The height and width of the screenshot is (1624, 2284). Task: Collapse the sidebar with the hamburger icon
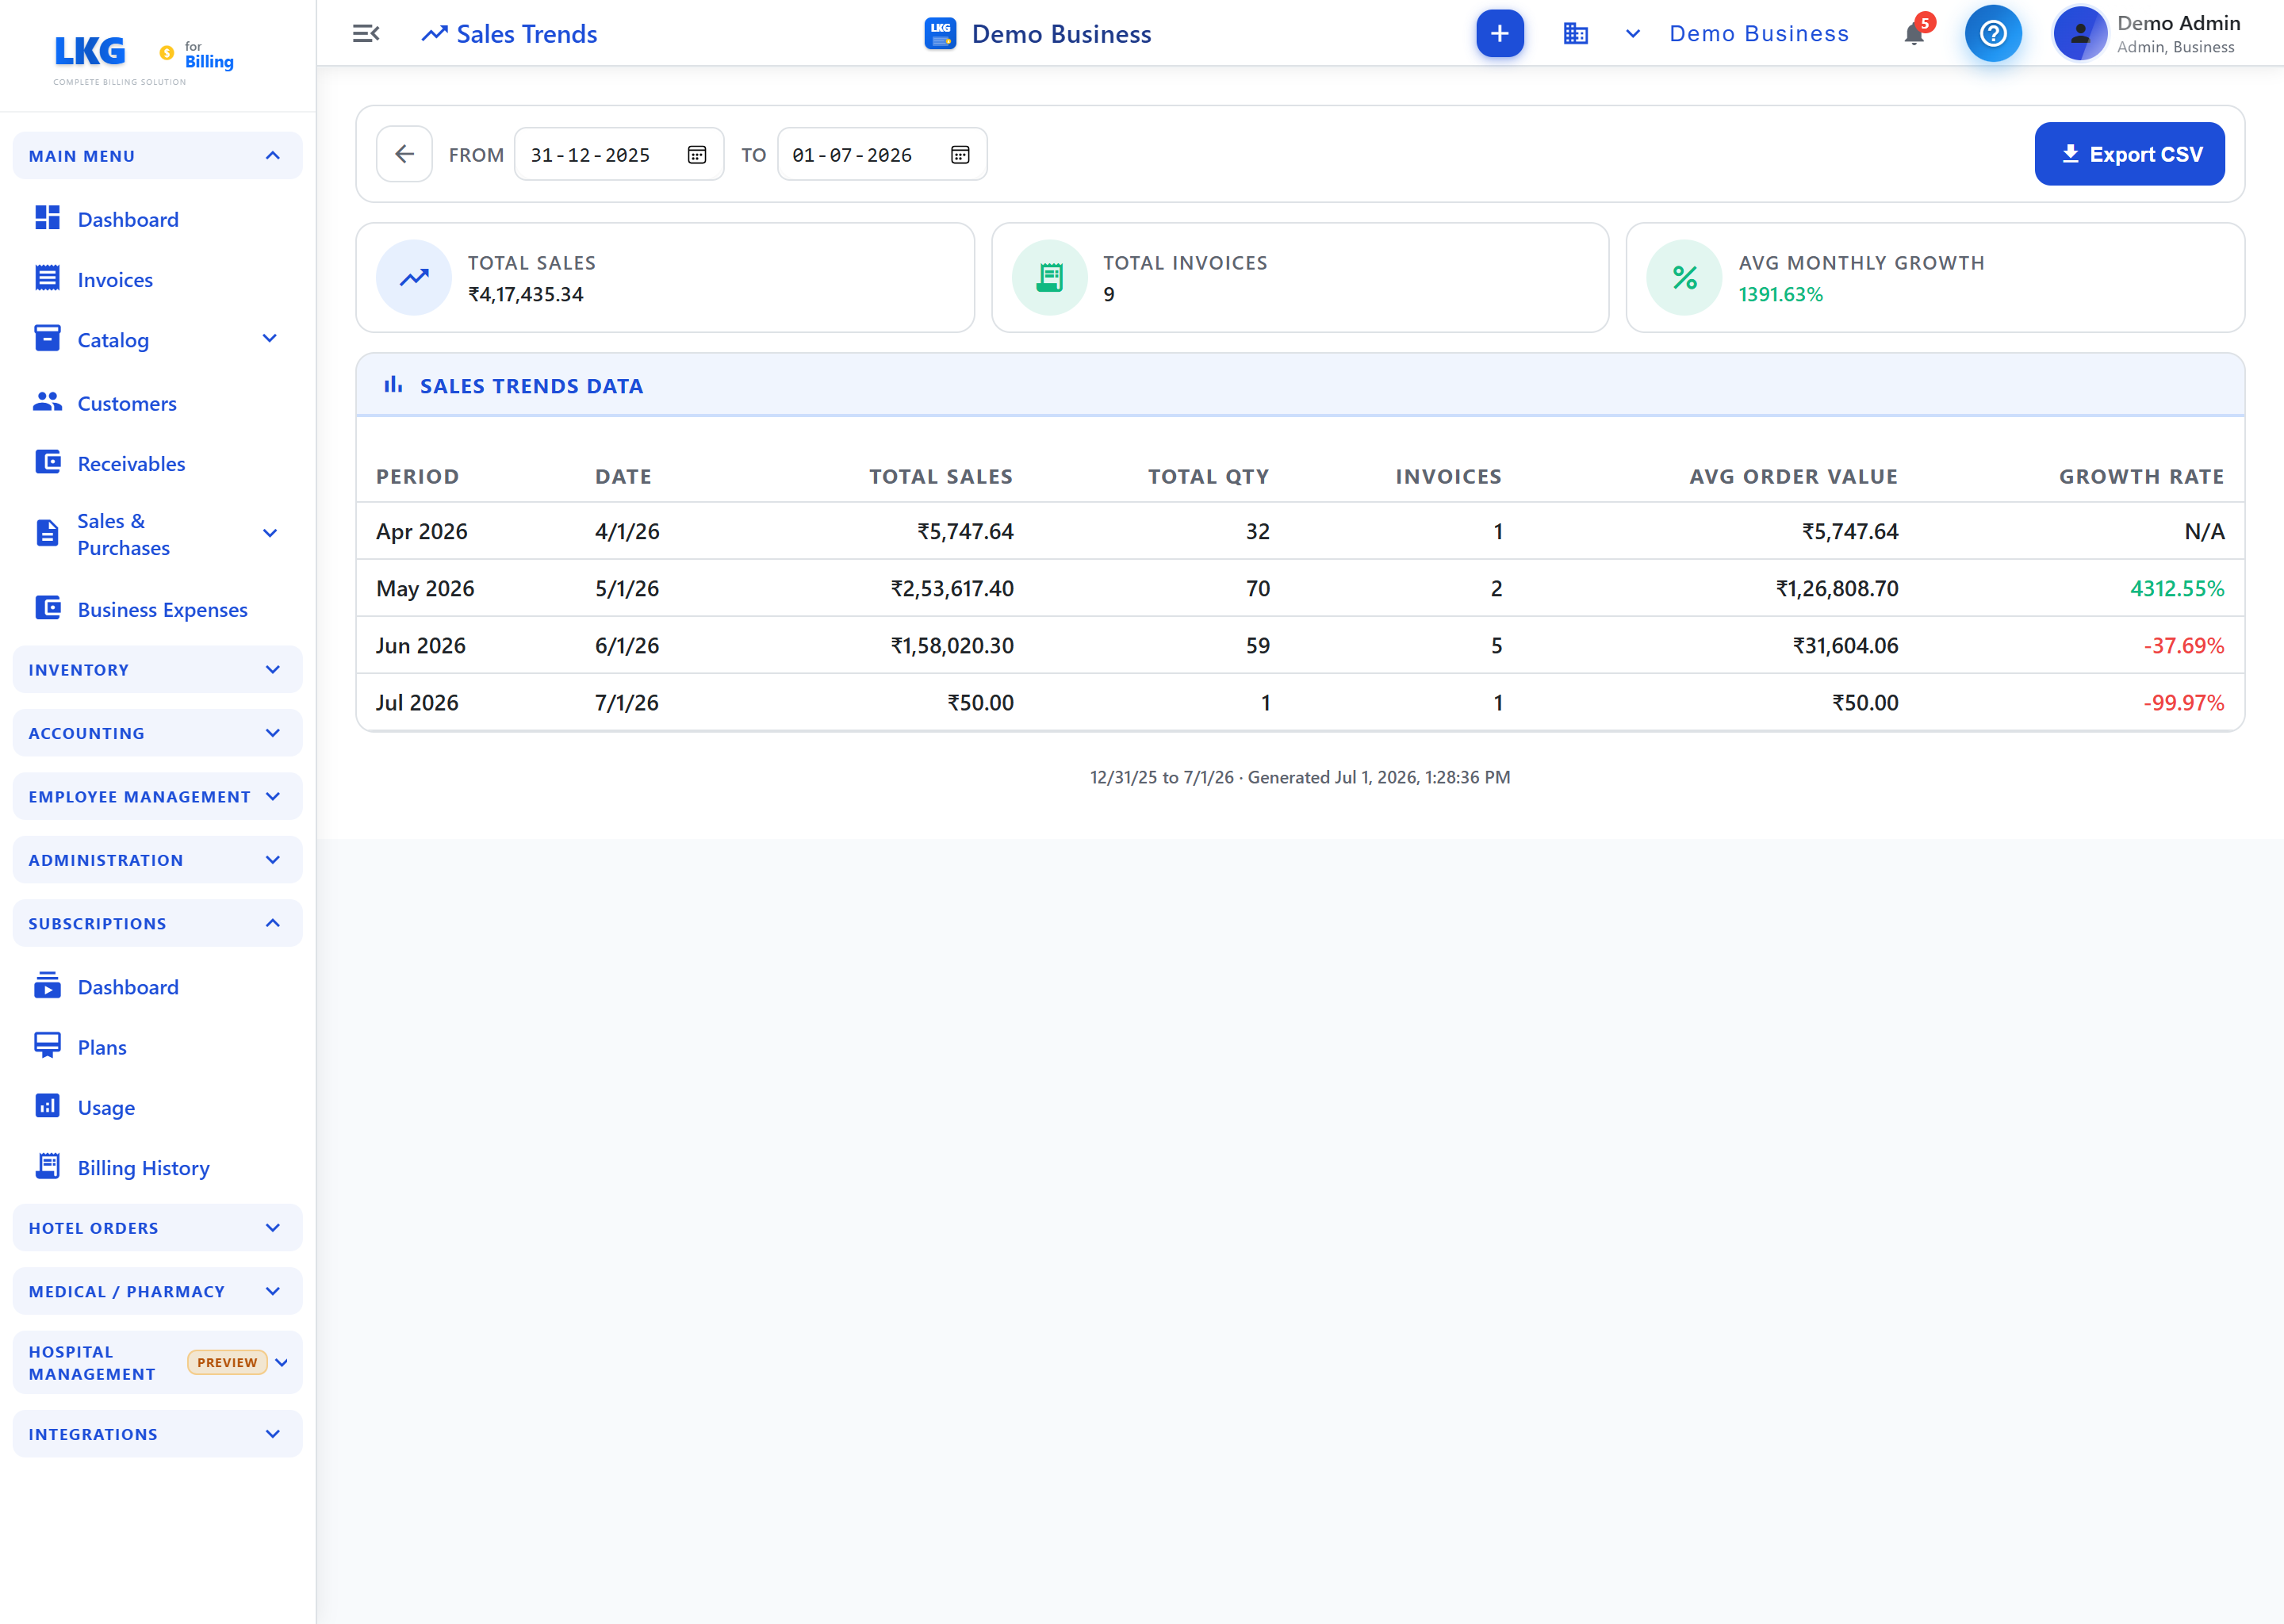click(366, 34)
